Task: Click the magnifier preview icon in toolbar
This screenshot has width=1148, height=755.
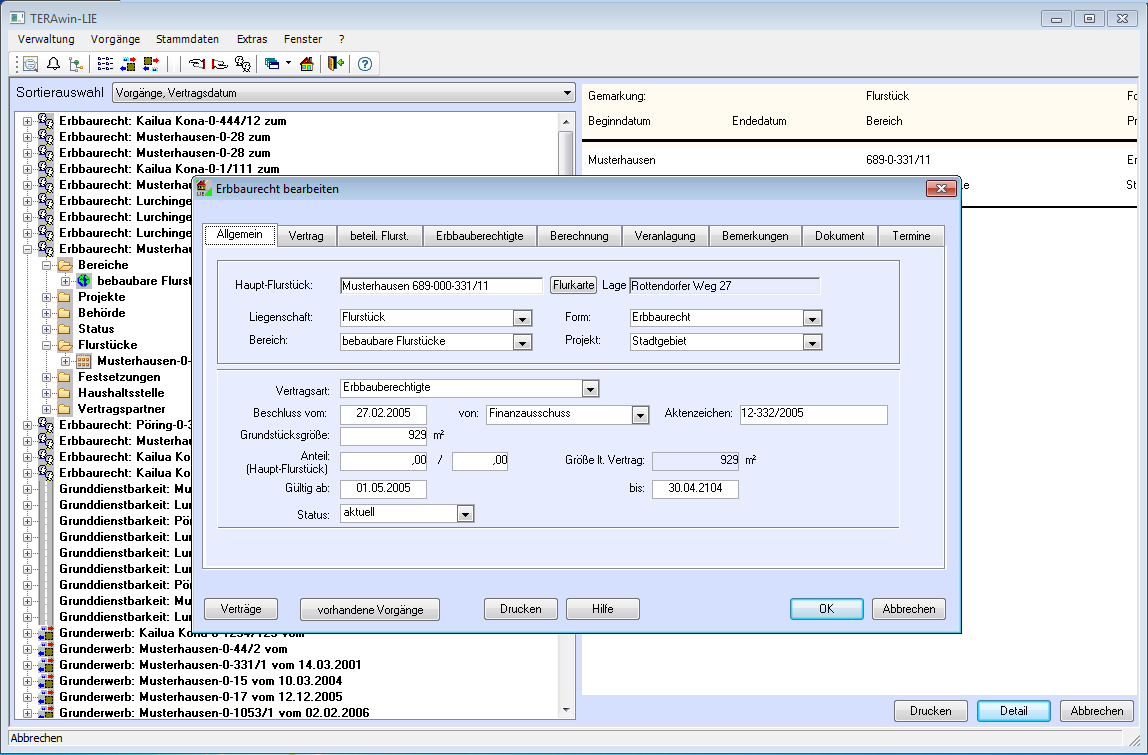Action: click(30, 64)
